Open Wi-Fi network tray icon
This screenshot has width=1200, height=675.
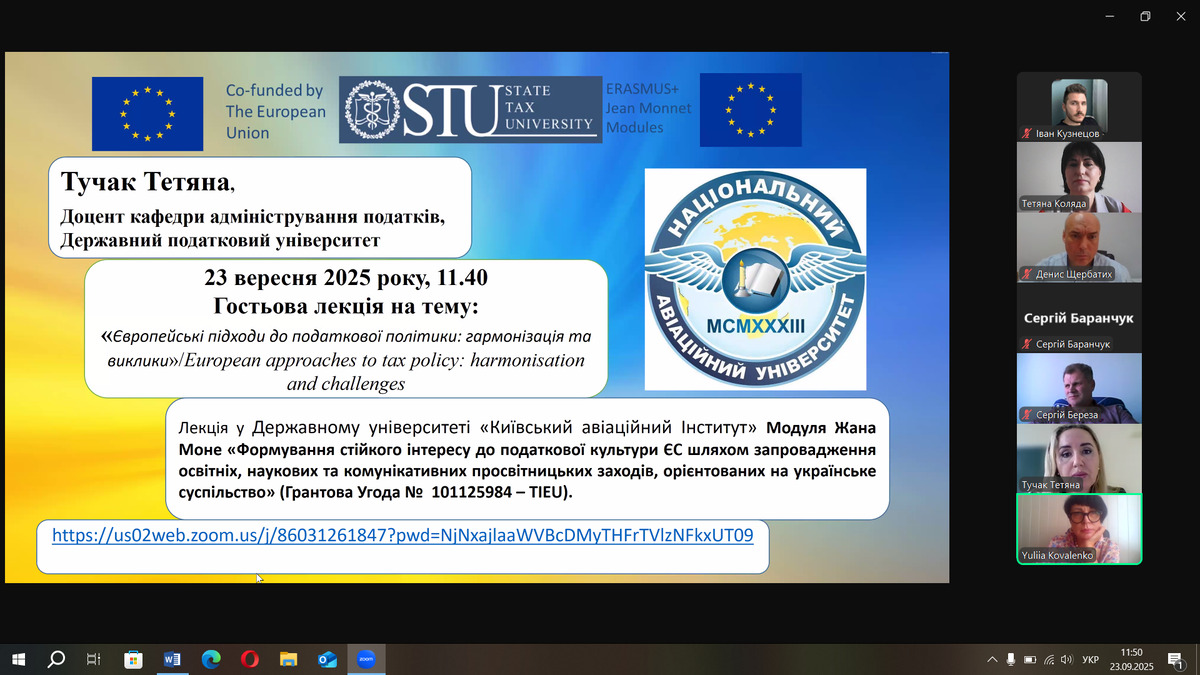1049,659
